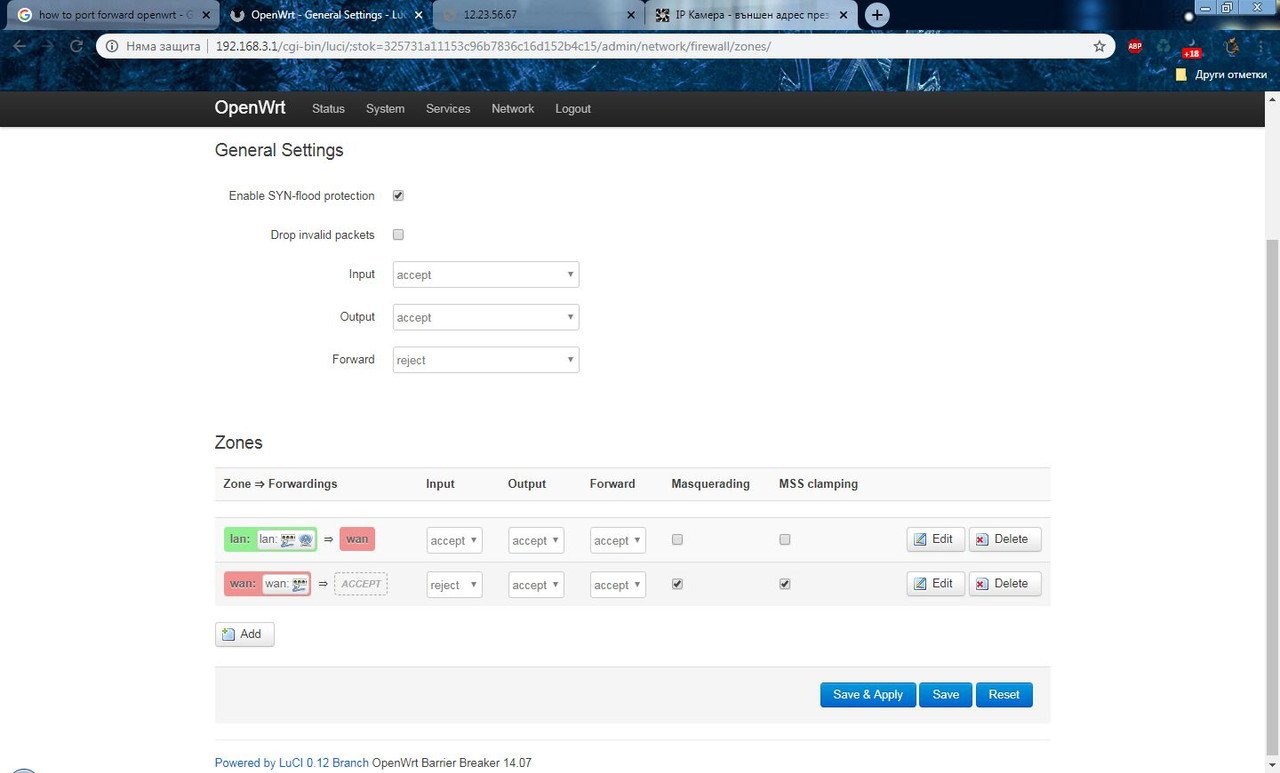
Task: Delete the lan zone
Action: click(x=1005, y=539)
